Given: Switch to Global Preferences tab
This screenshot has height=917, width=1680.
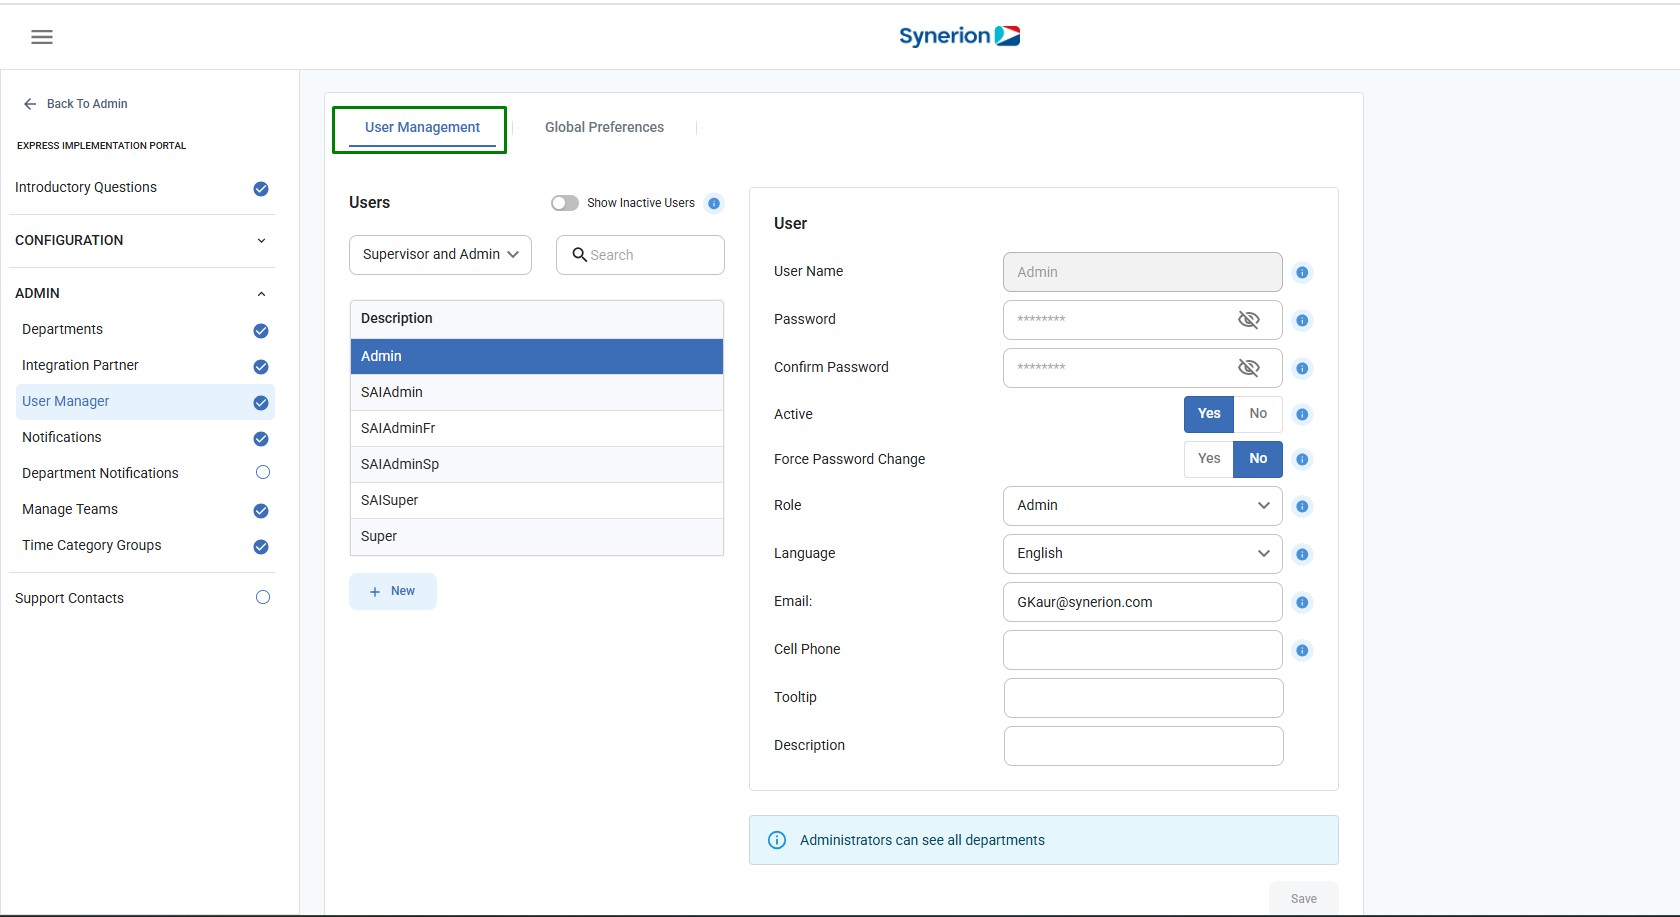Looking at the screenshot, I should tap(604, 128).
